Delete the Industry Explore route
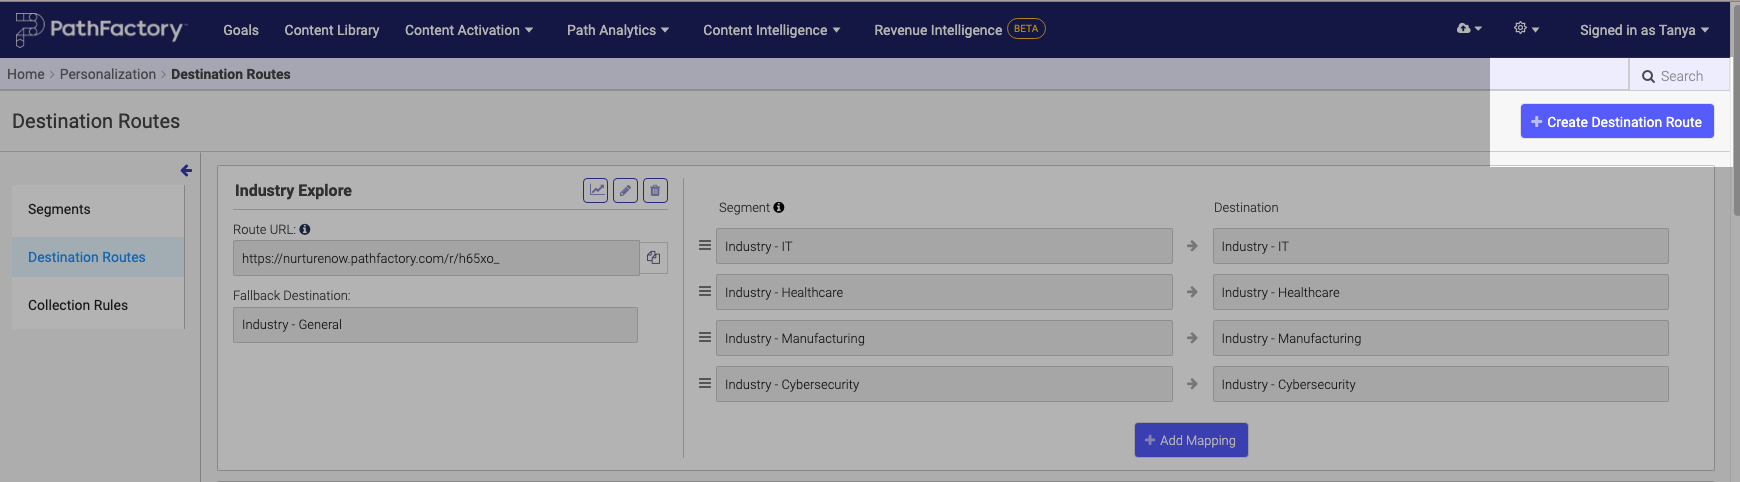This screenshot has height=482, width=1740. pyautogui.click(x=655, y=190)
